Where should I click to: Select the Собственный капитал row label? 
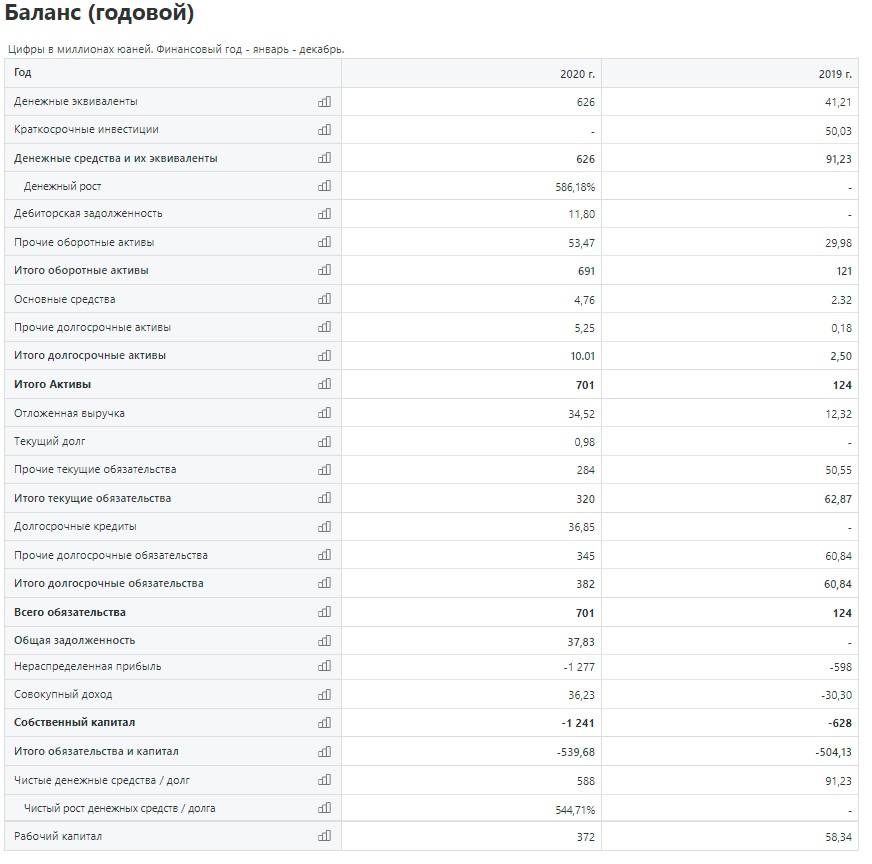[75, 722]
